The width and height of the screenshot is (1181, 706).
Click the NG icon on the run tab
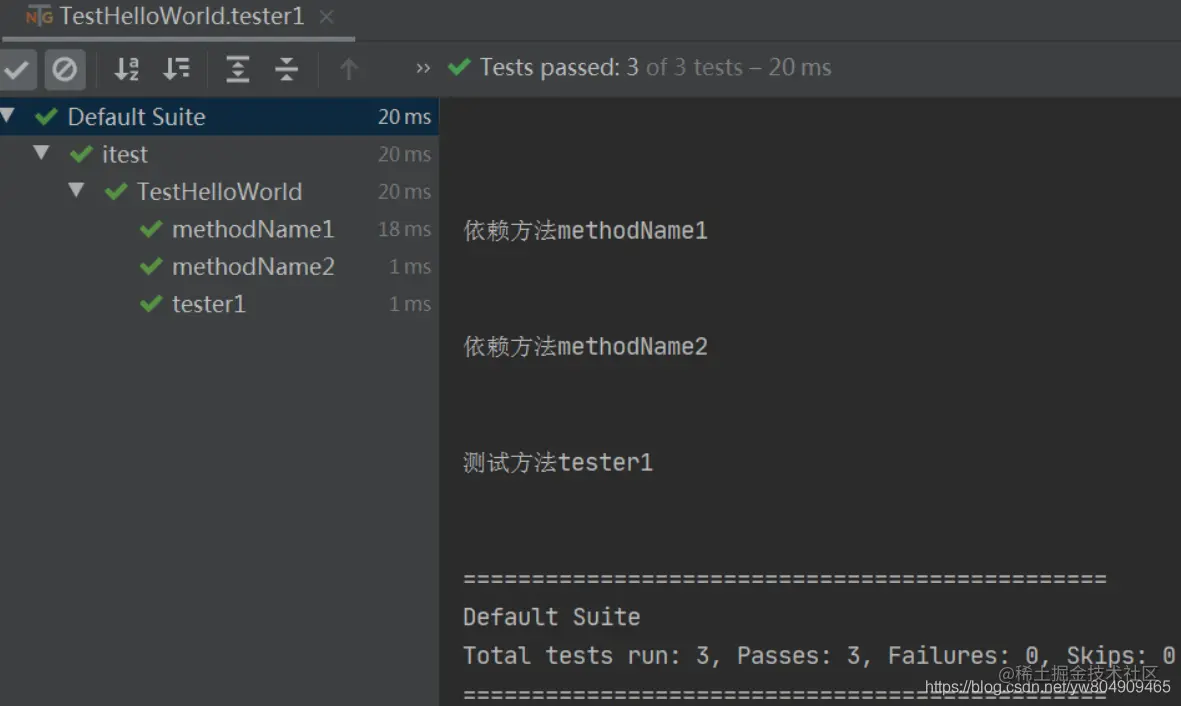click(39, 17)
